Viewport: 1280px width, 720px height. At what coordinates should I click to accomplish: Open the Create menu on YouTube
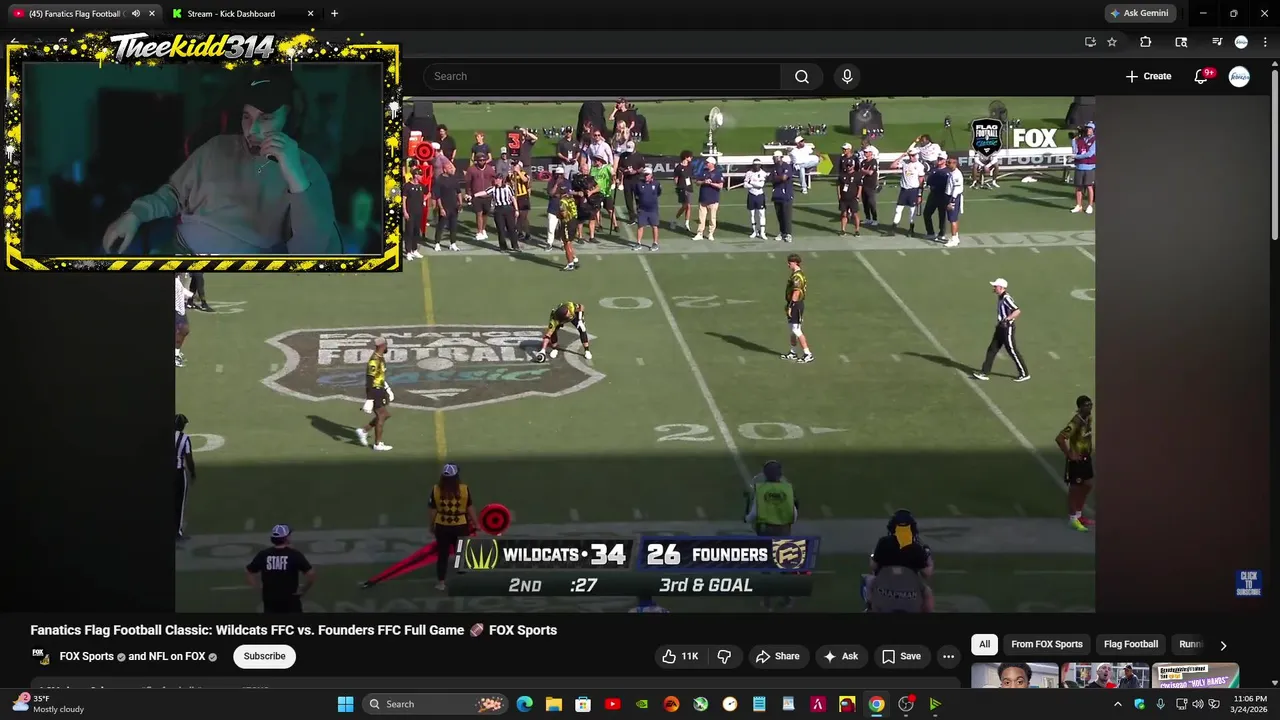coord(1148,76)
